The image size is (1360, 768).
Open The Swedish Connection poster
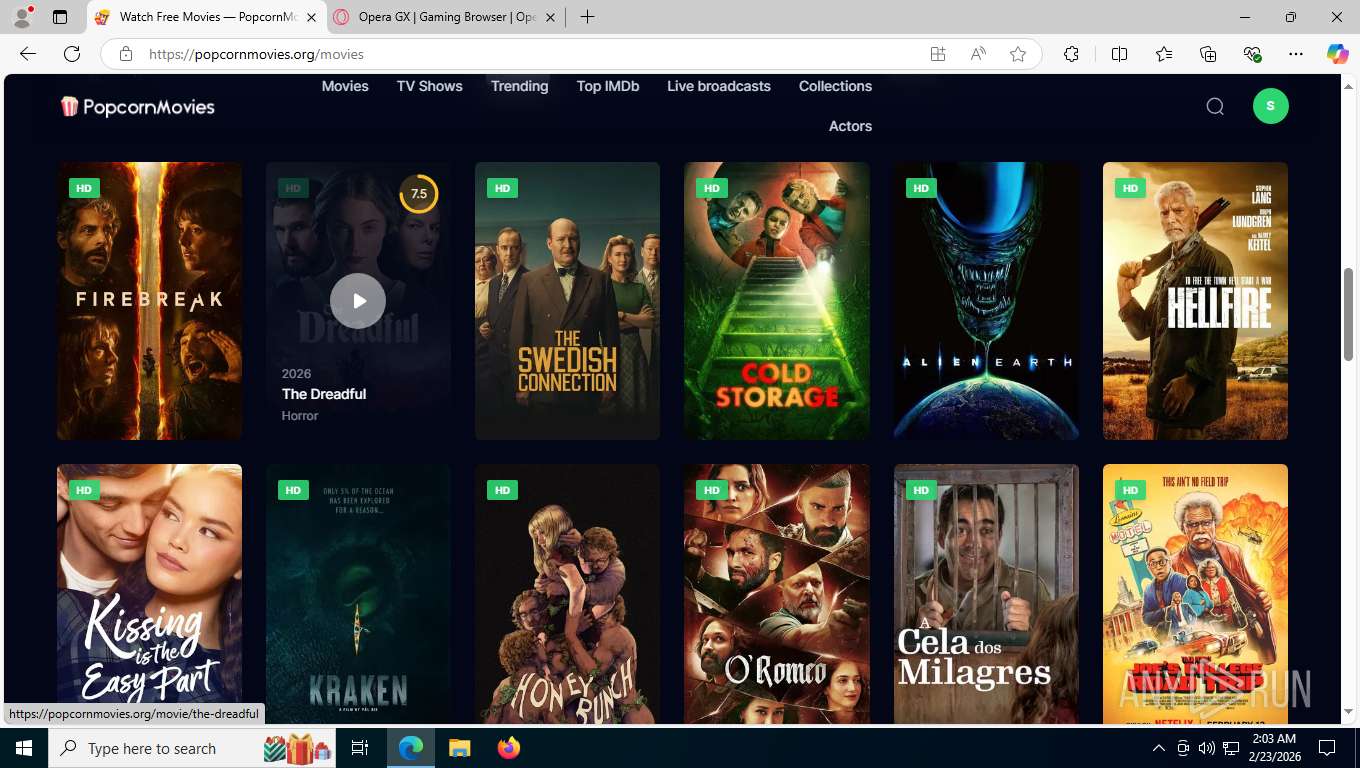(567, 301)
